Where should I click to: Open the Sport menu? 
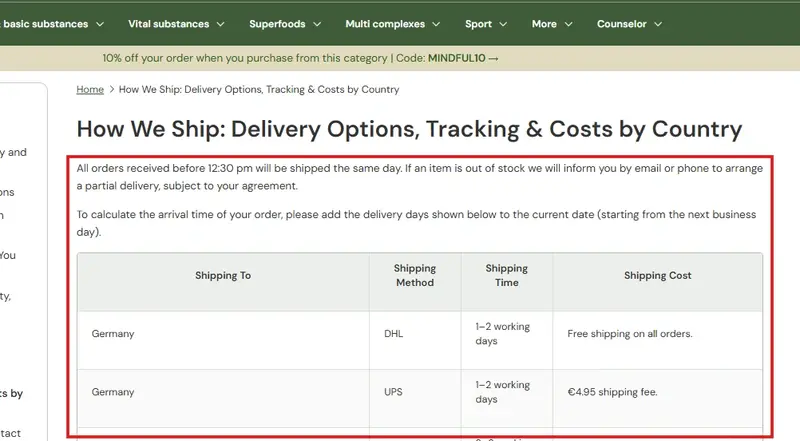tap(478, 24)
